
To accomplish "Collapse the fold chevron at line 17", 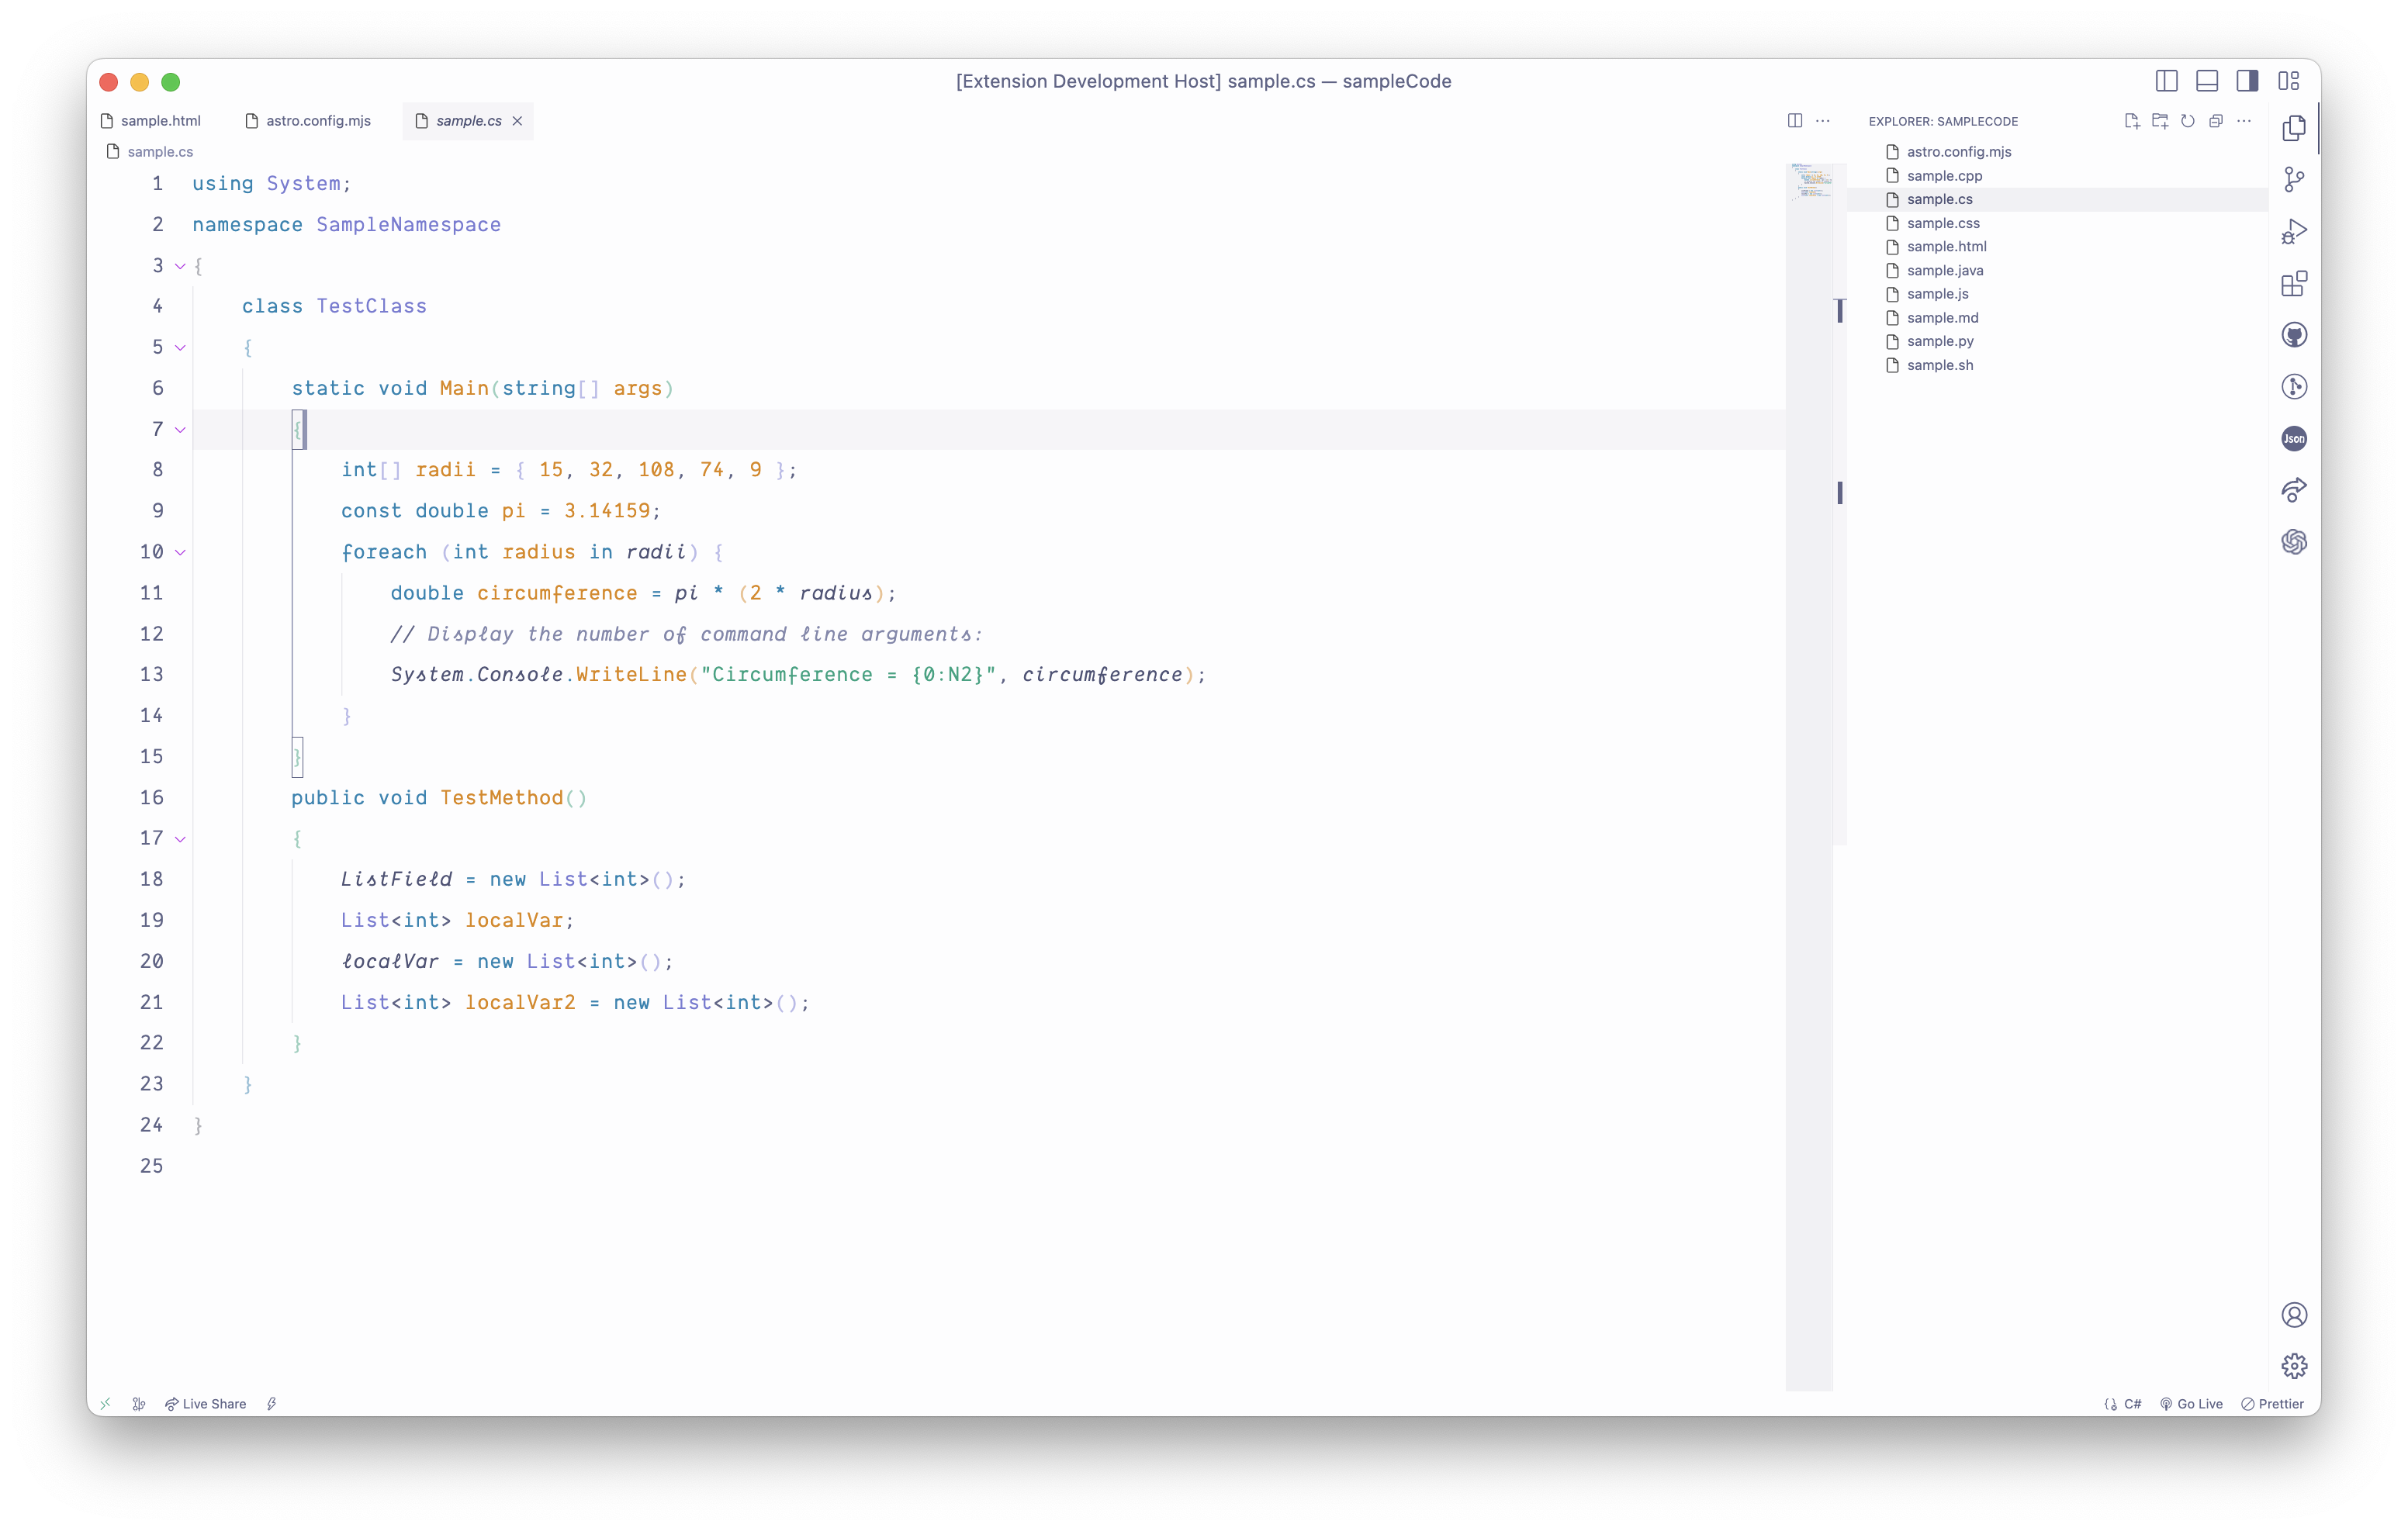I will click(180, 839).
